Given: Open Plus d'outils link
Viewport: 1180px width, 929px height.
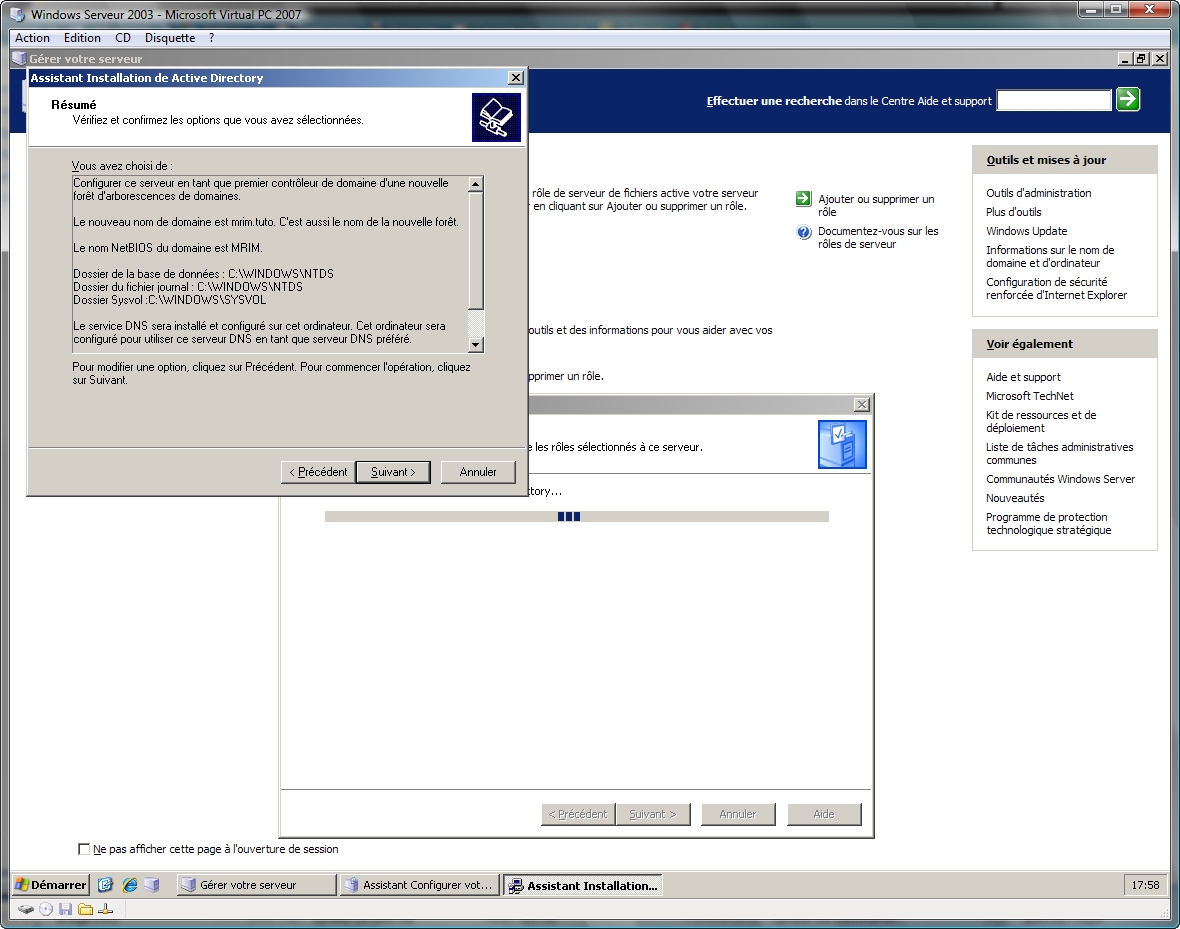Looking at the screenshot, I should (x=1014, y=212).
